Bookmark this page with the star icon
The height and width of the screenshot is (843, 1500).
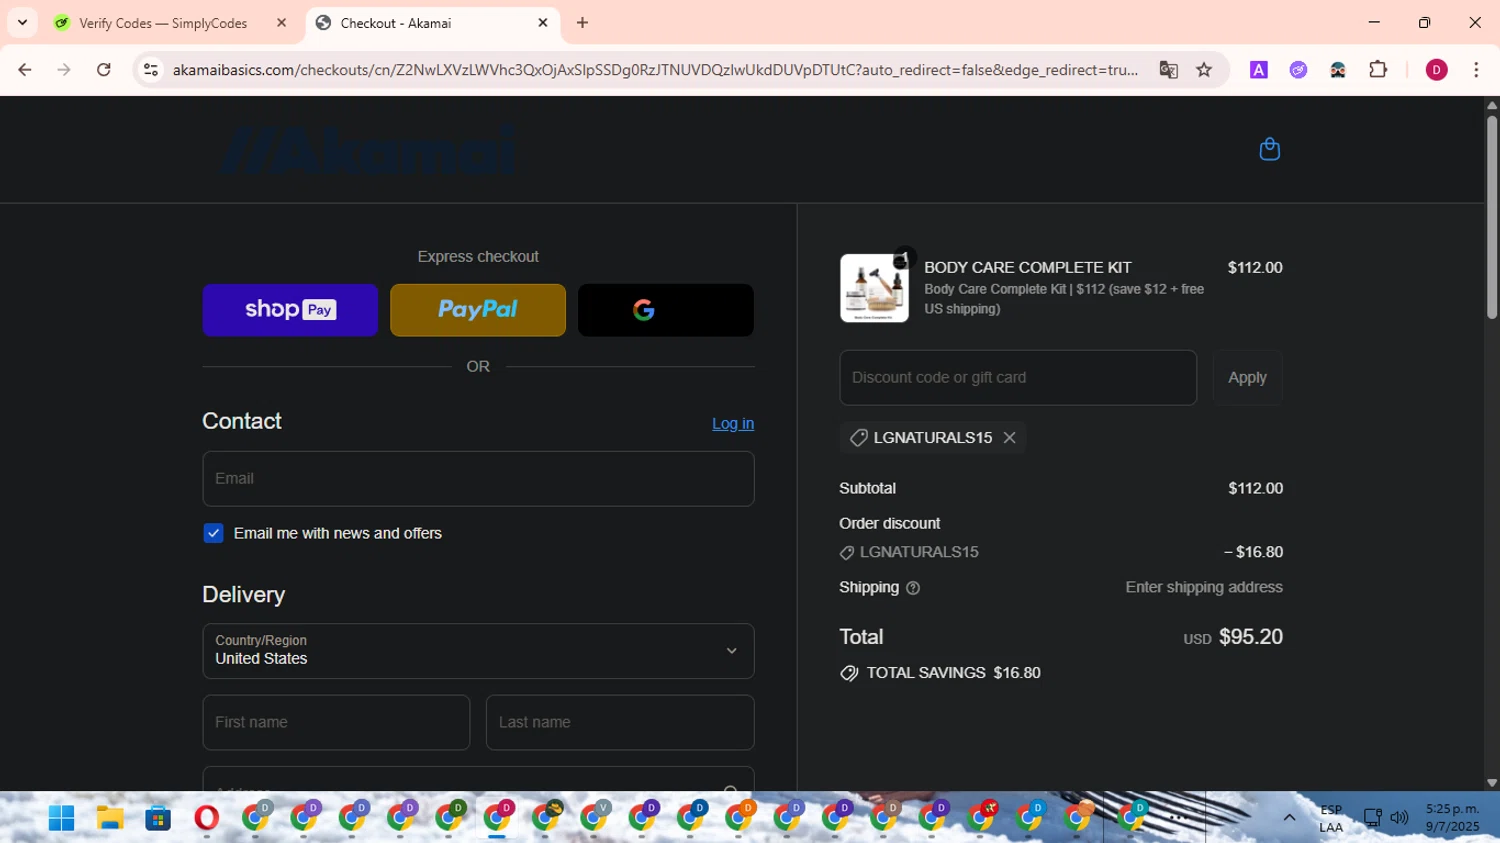[x=1204, y=70]
